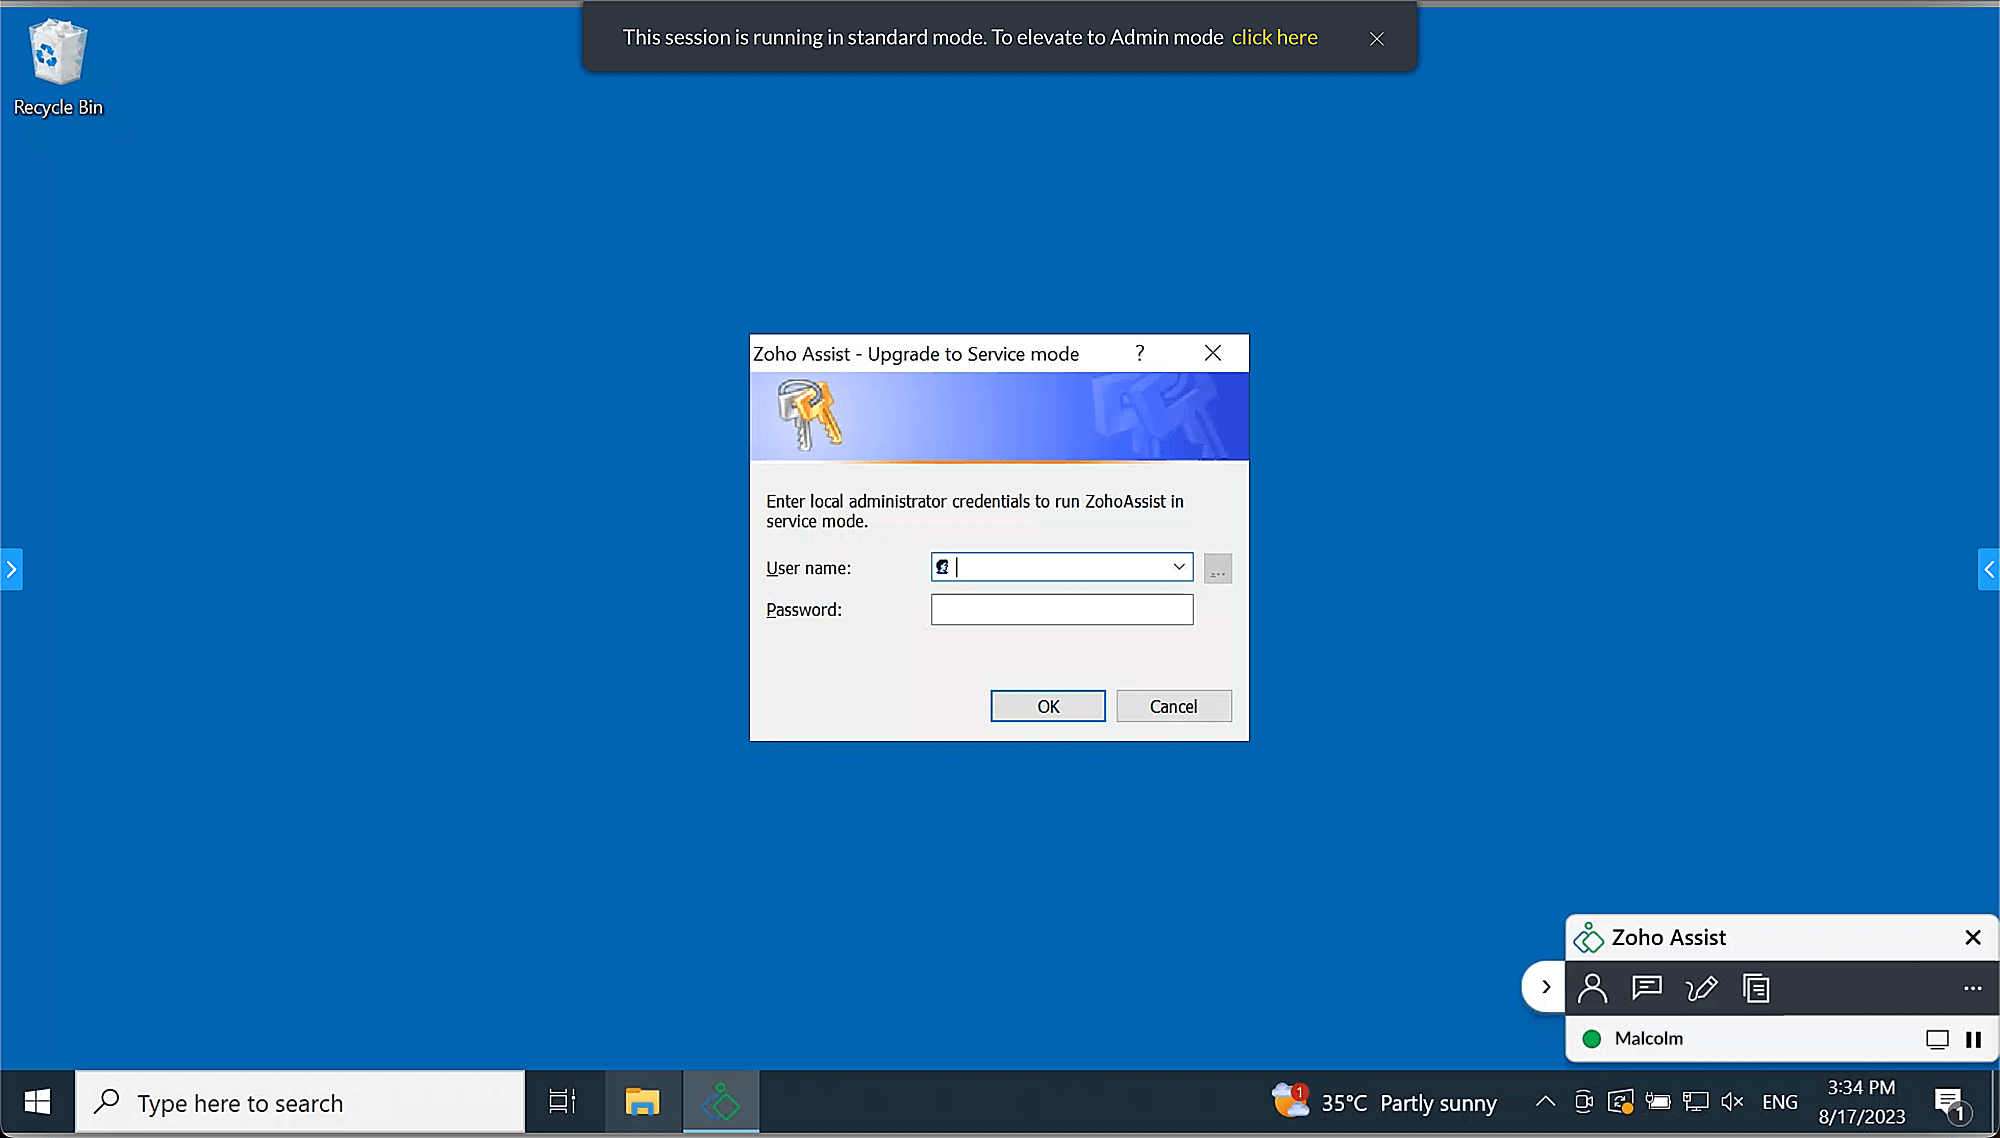The image size is (2000, 1138).
Task: Select the annotation pen tool
Action: point(1701,988)
